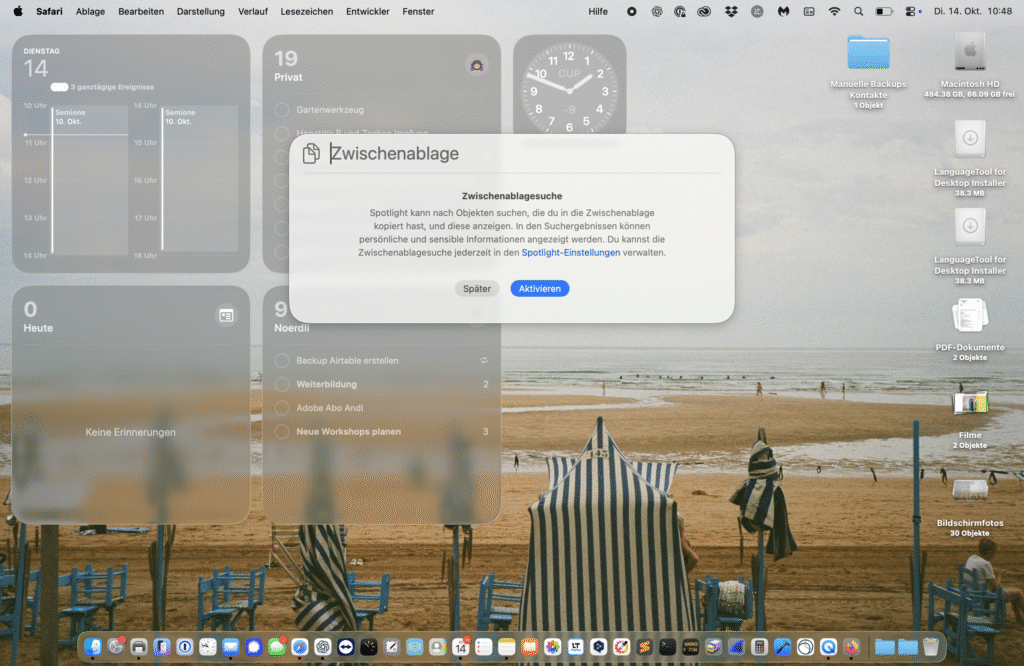Expand Neue Workshops planen subtasks count
This screenshot has width=1024, height=666.
pyautogui.click(x=485, y=432)
